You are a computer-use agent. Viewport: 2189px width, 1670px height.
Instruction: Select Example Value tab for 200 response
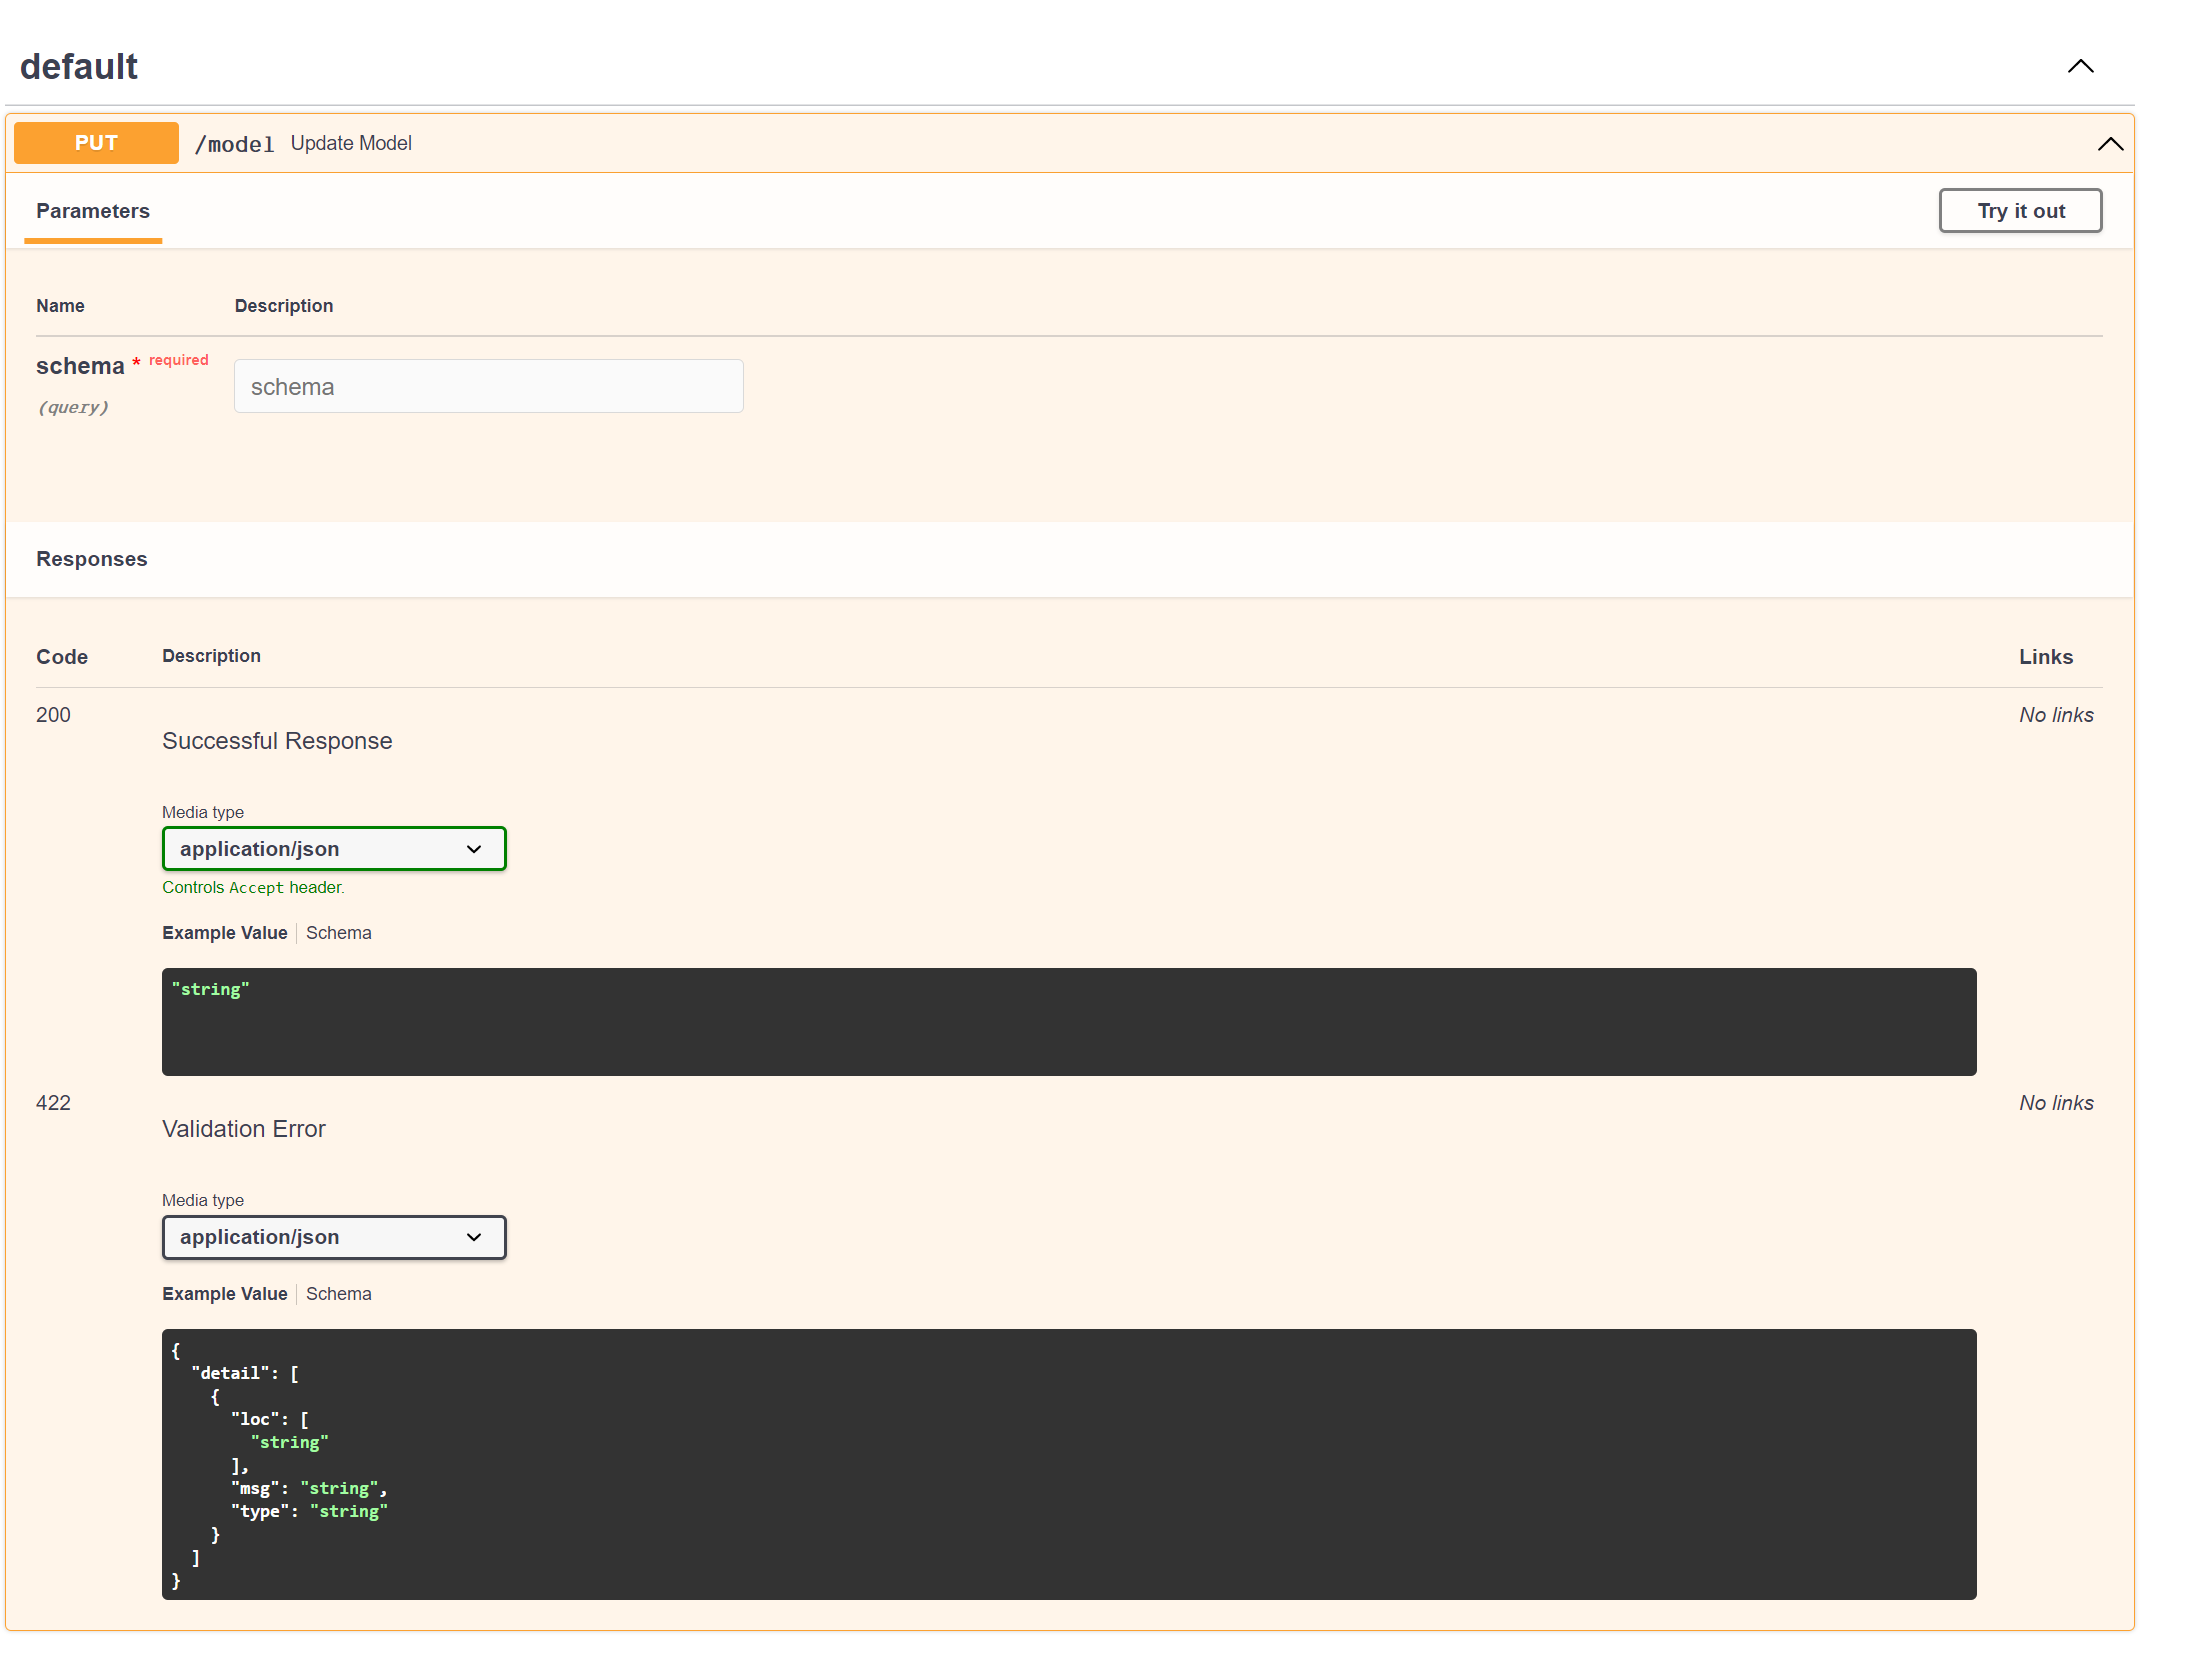[x=224, y=933]
